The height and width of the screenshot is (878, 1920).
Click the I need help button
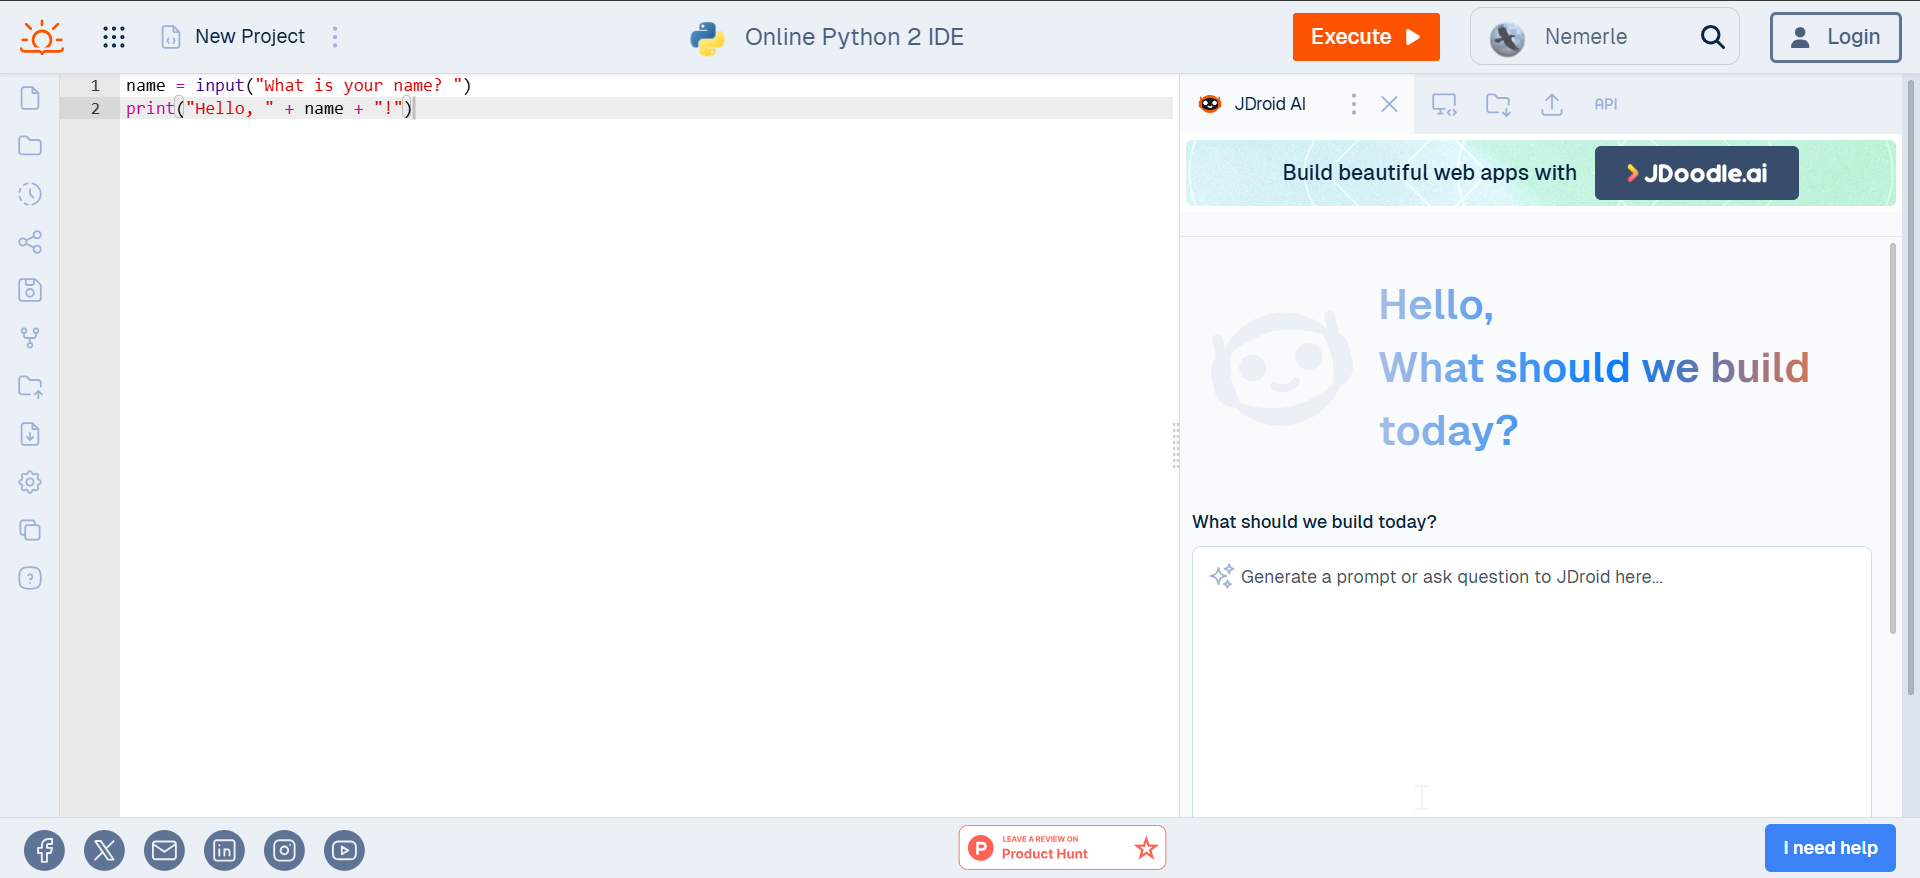[x=1830, y=848]
